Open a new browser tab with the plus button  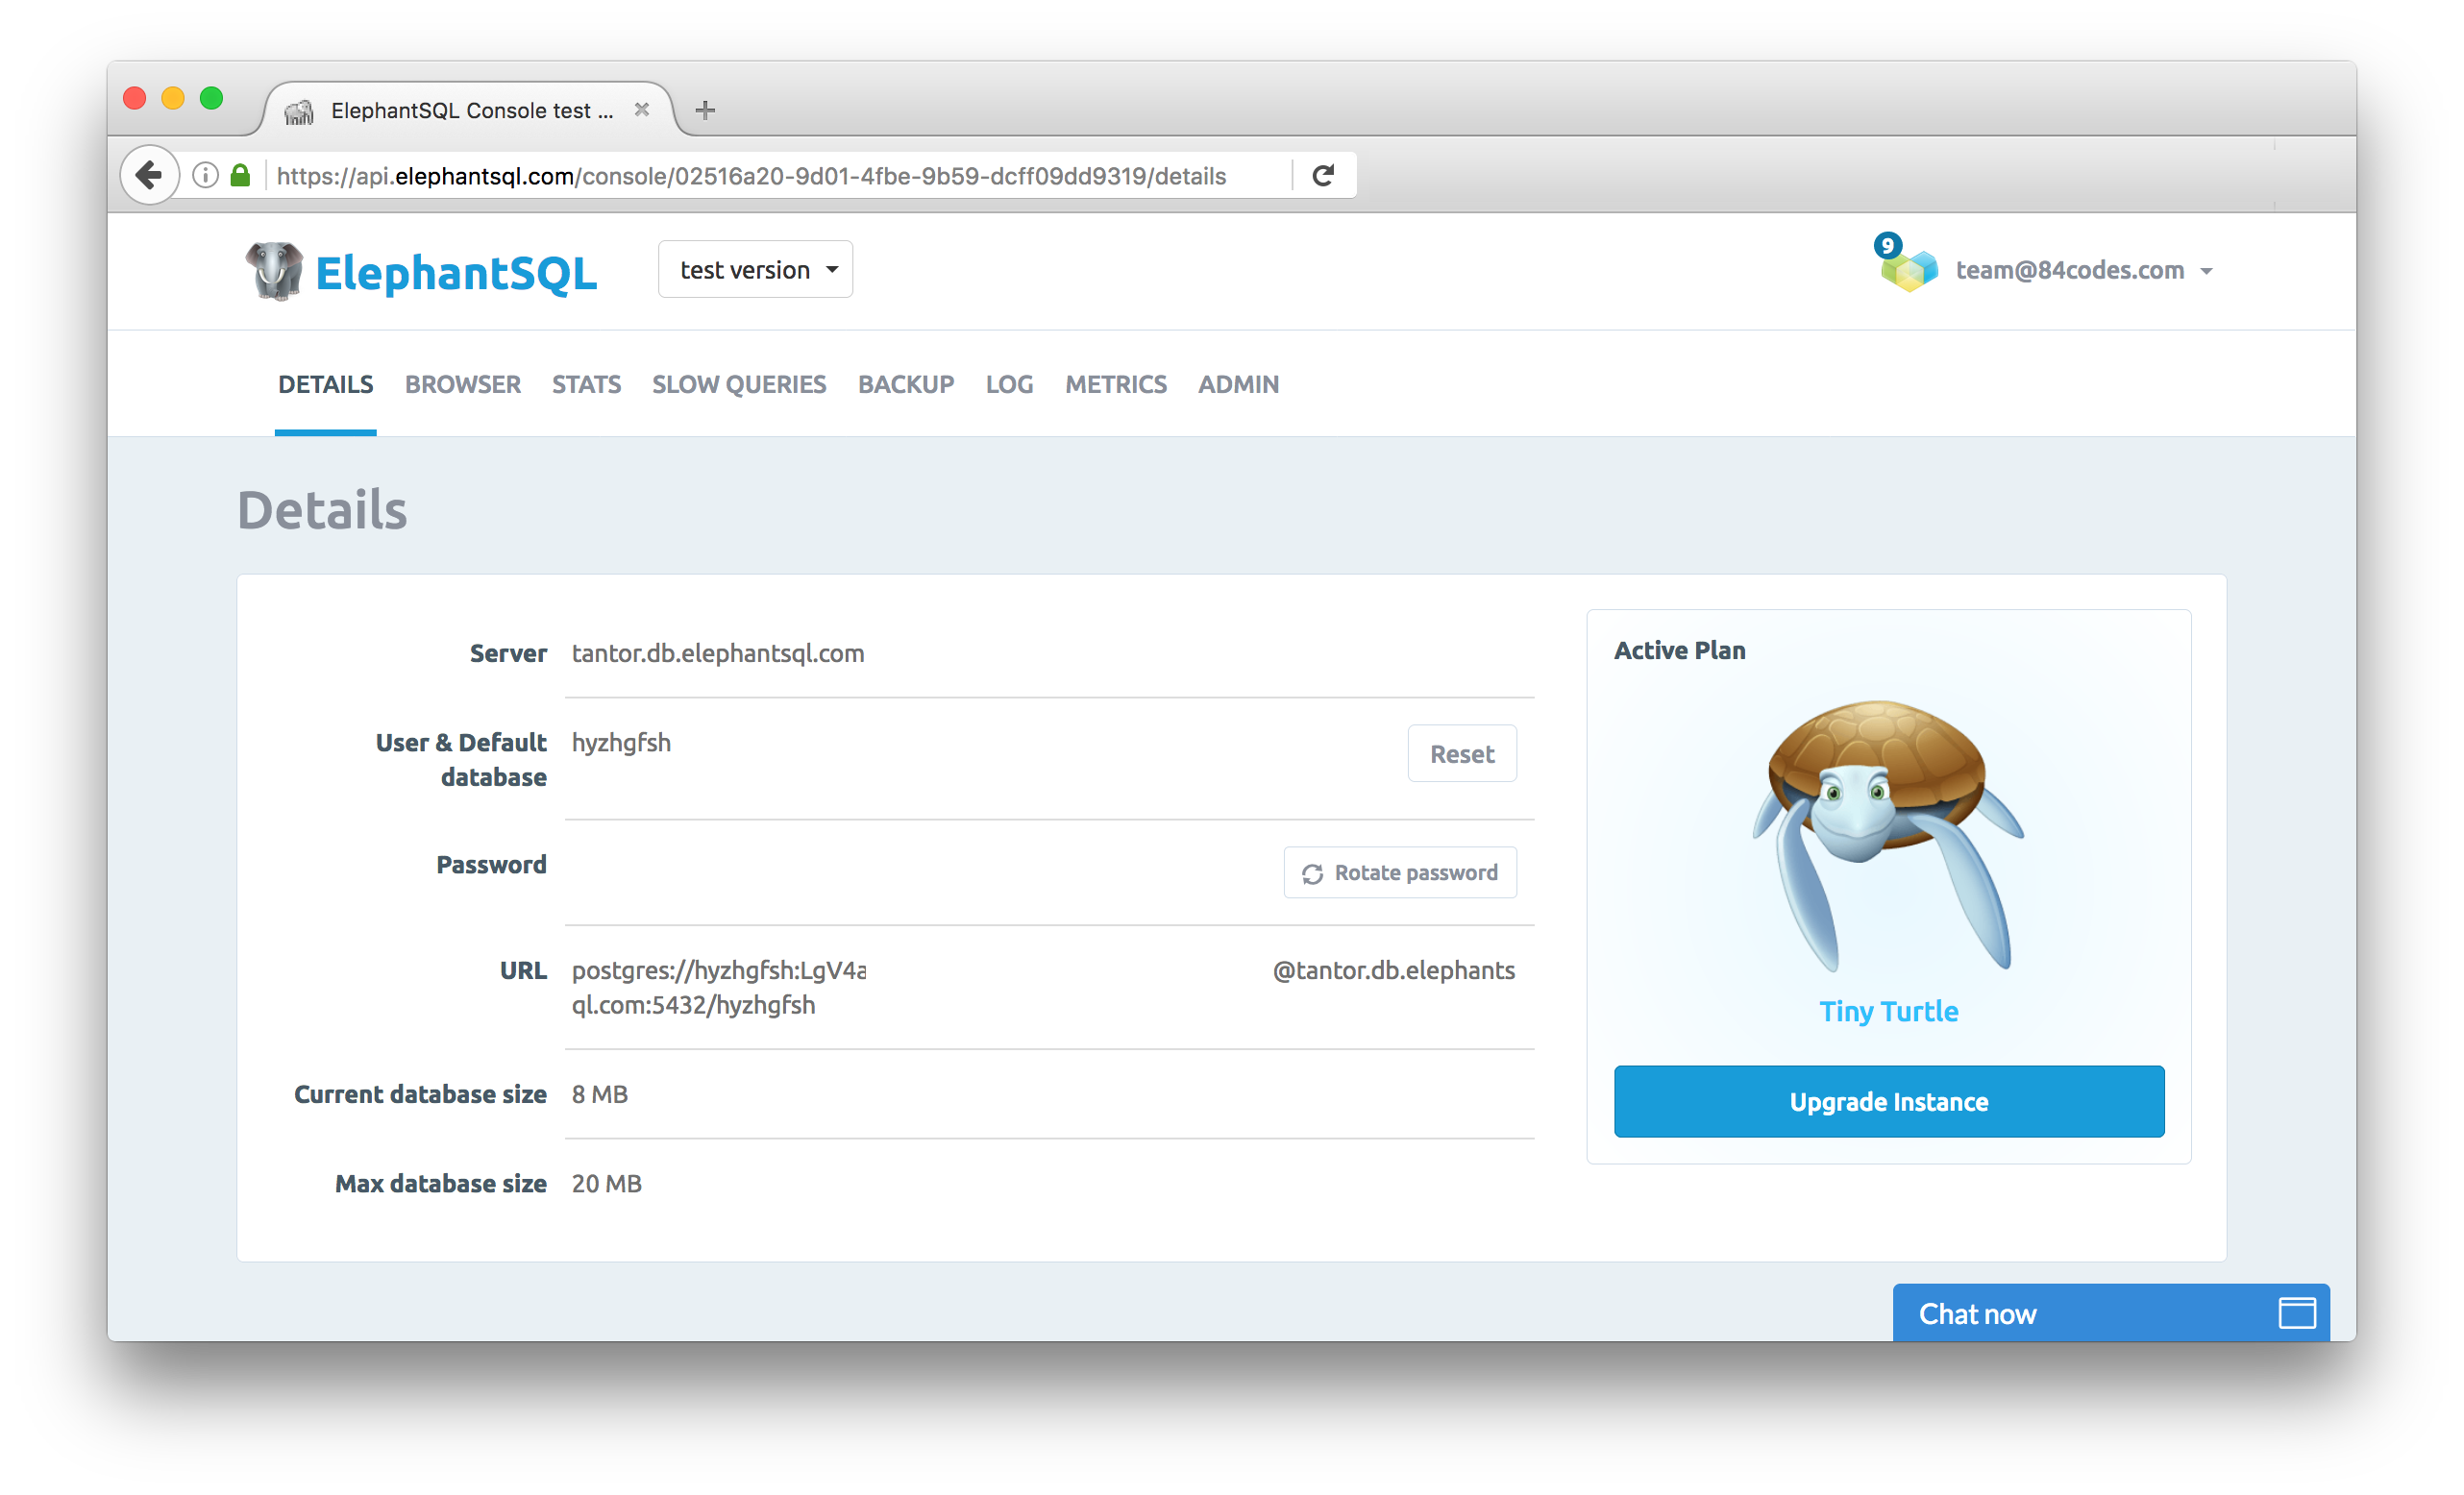pyautogui.click(x=706, y=110)
